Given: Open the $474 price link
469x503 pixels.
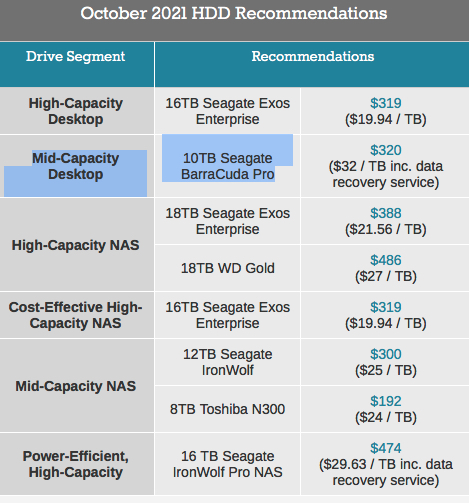Looking at the screenshot, I should click(386, 448).
